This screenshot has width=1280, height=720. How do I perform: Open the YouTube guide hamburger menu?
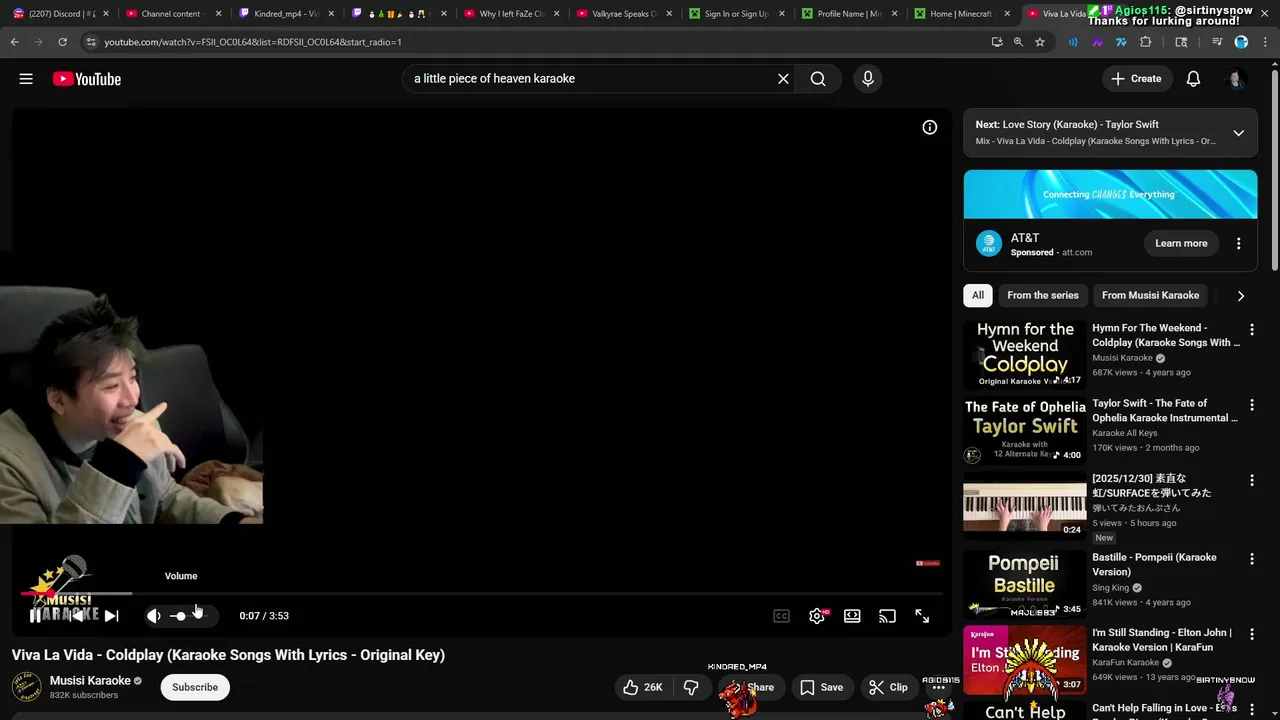coord(26,79)
